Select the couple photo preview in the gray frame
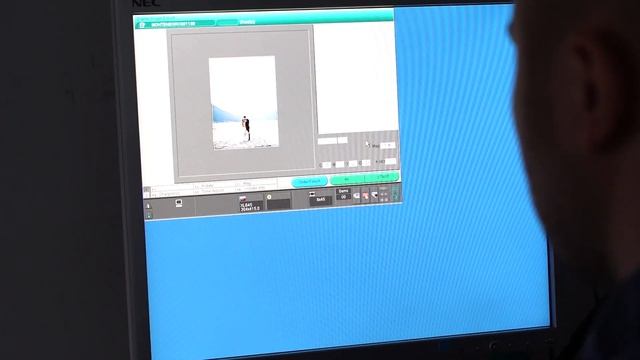Image resolution: width=640 pixels, height=360 pixels. pos(244,103)
